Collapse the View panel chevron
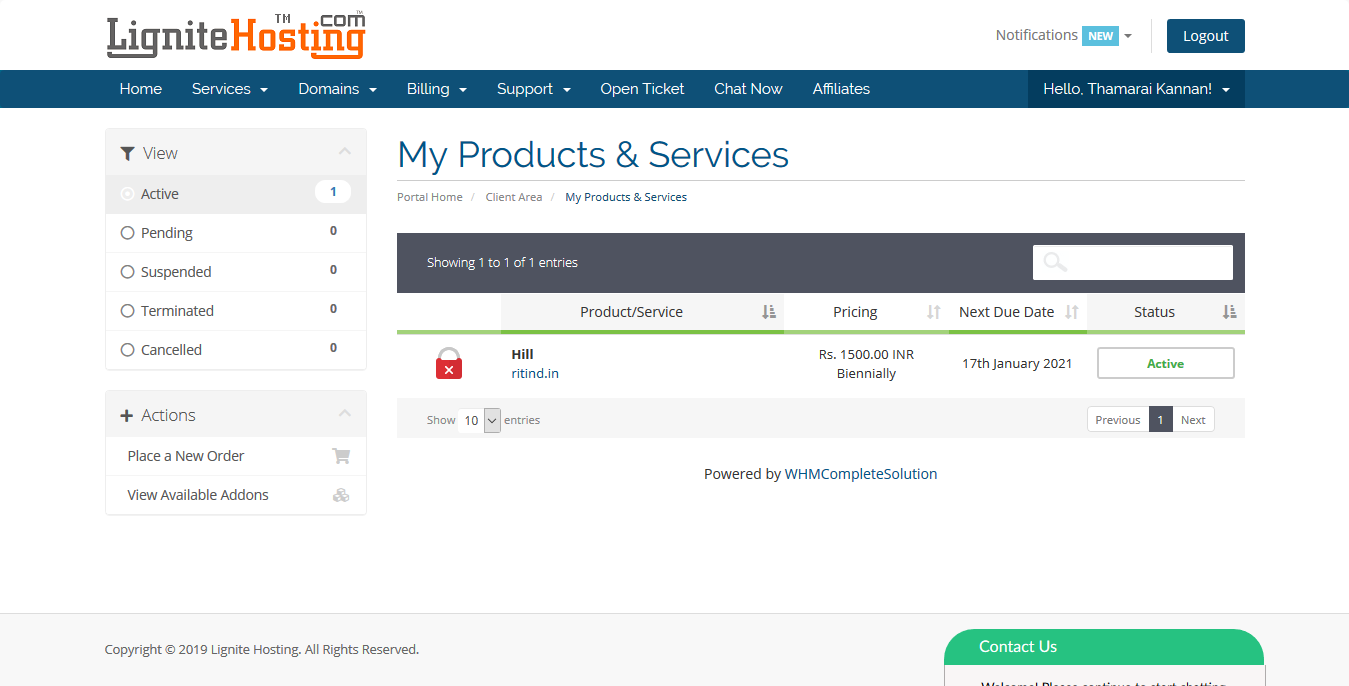This screenshot has width=1349, height=686. click(x=345, y=152)
